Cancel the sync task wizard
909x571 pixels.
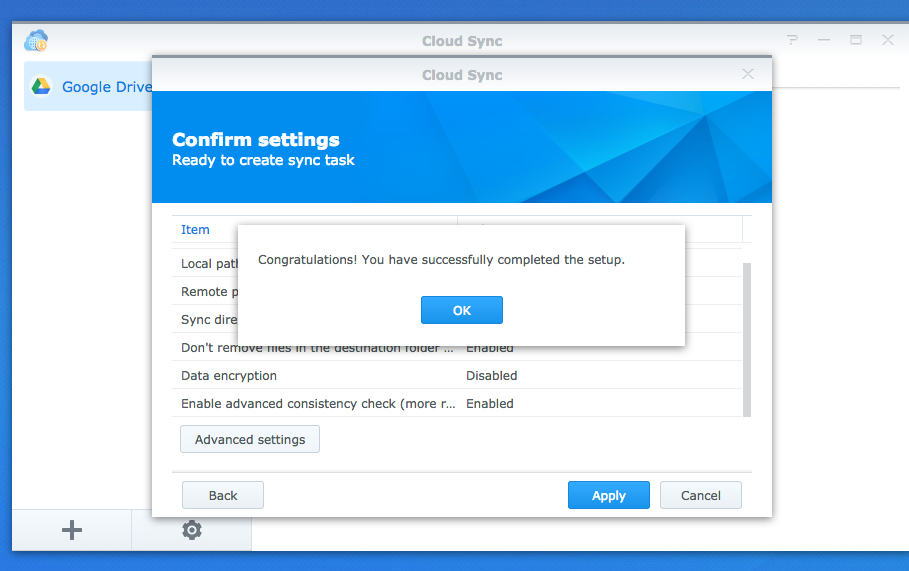tap(700, 495)
